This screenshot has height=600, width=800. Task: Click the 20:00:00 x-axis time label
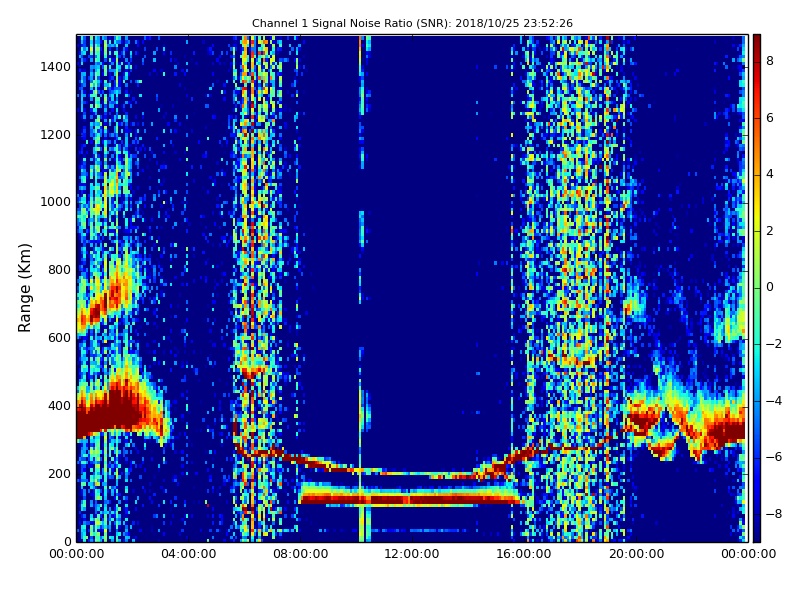(x=636, y=554)
